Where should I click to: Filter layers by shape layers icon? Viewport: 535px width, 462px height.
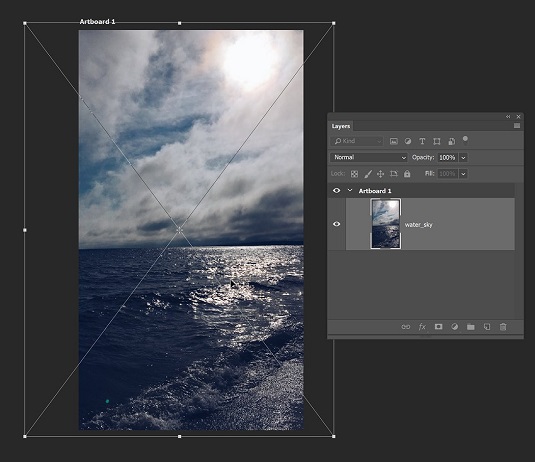pyautogui.click(x=436, y=141)
